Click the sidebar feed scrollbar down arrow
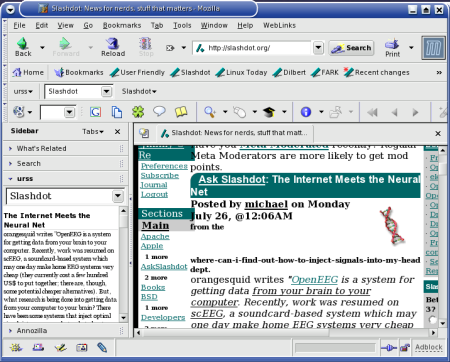The image size is (450, 362). [x=123, y=318]
